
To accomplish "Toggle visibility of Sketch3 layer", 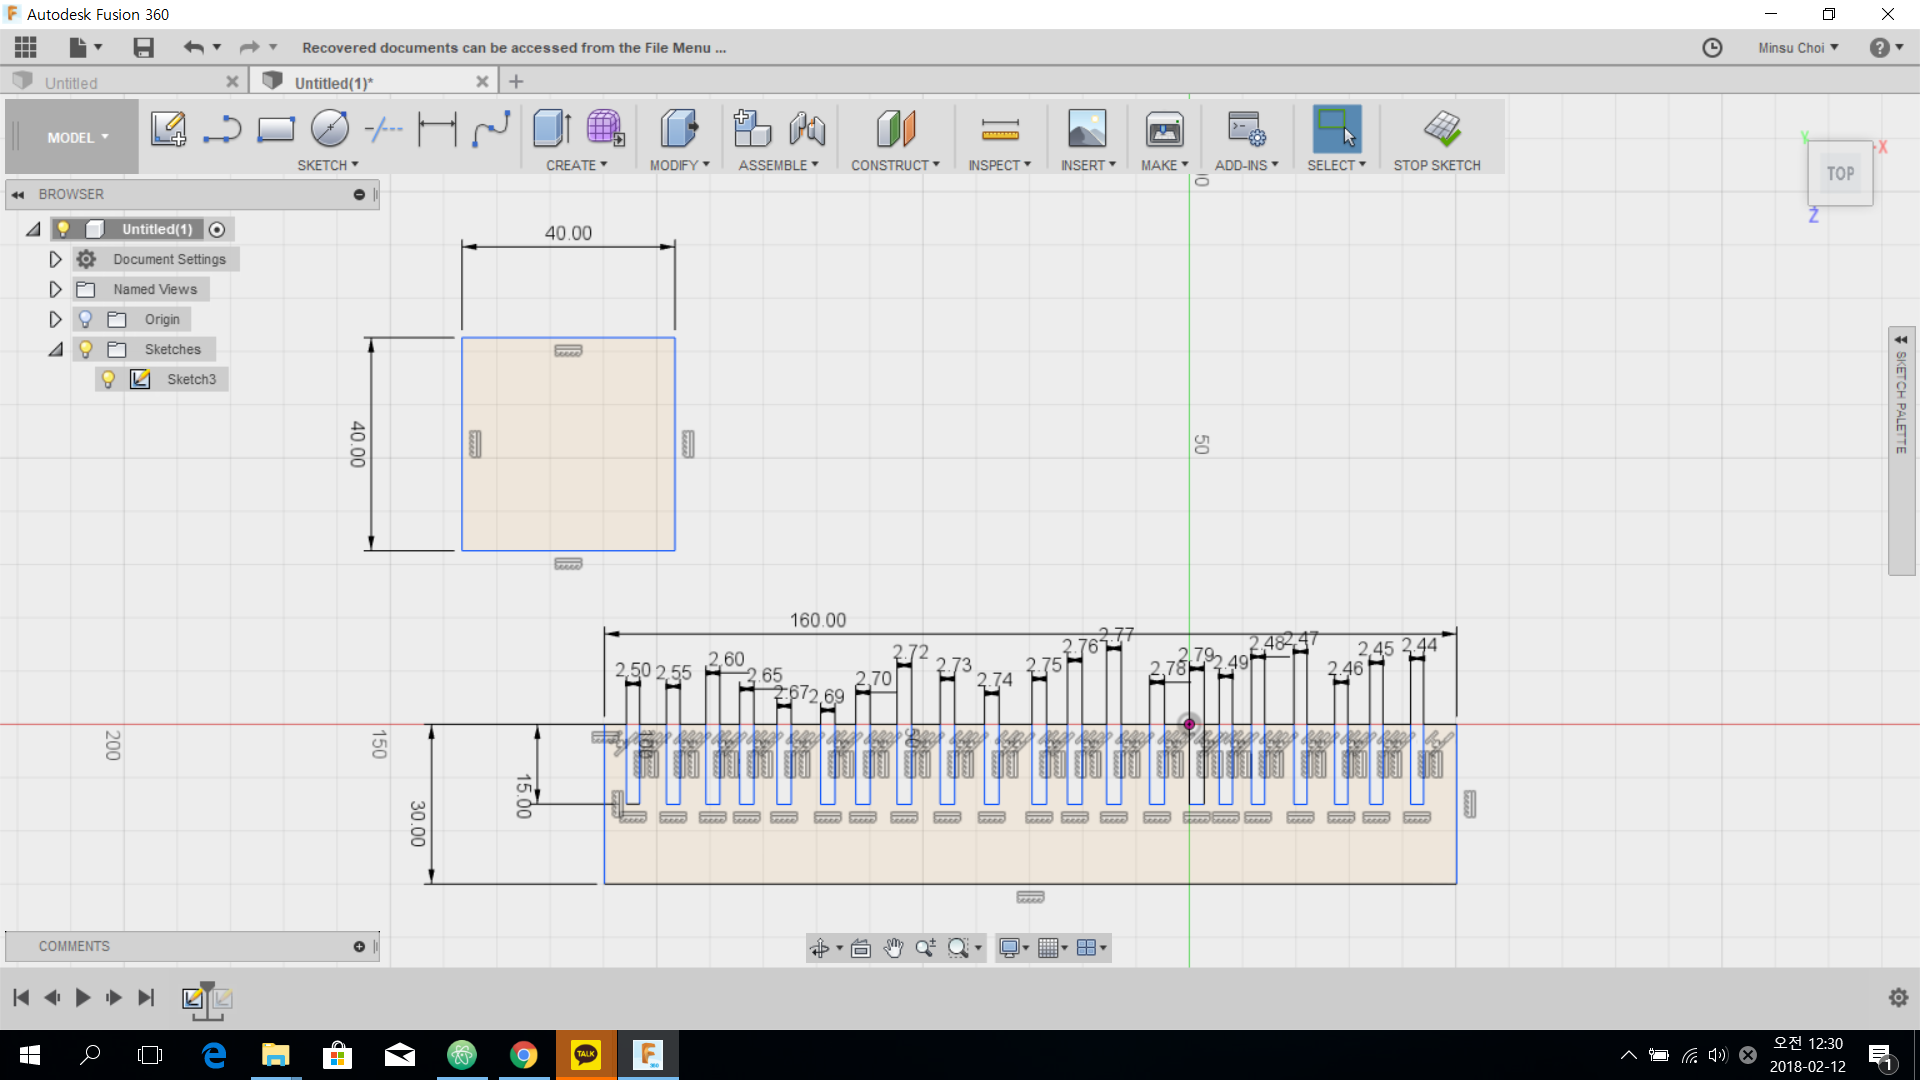I will coord(108,378).
